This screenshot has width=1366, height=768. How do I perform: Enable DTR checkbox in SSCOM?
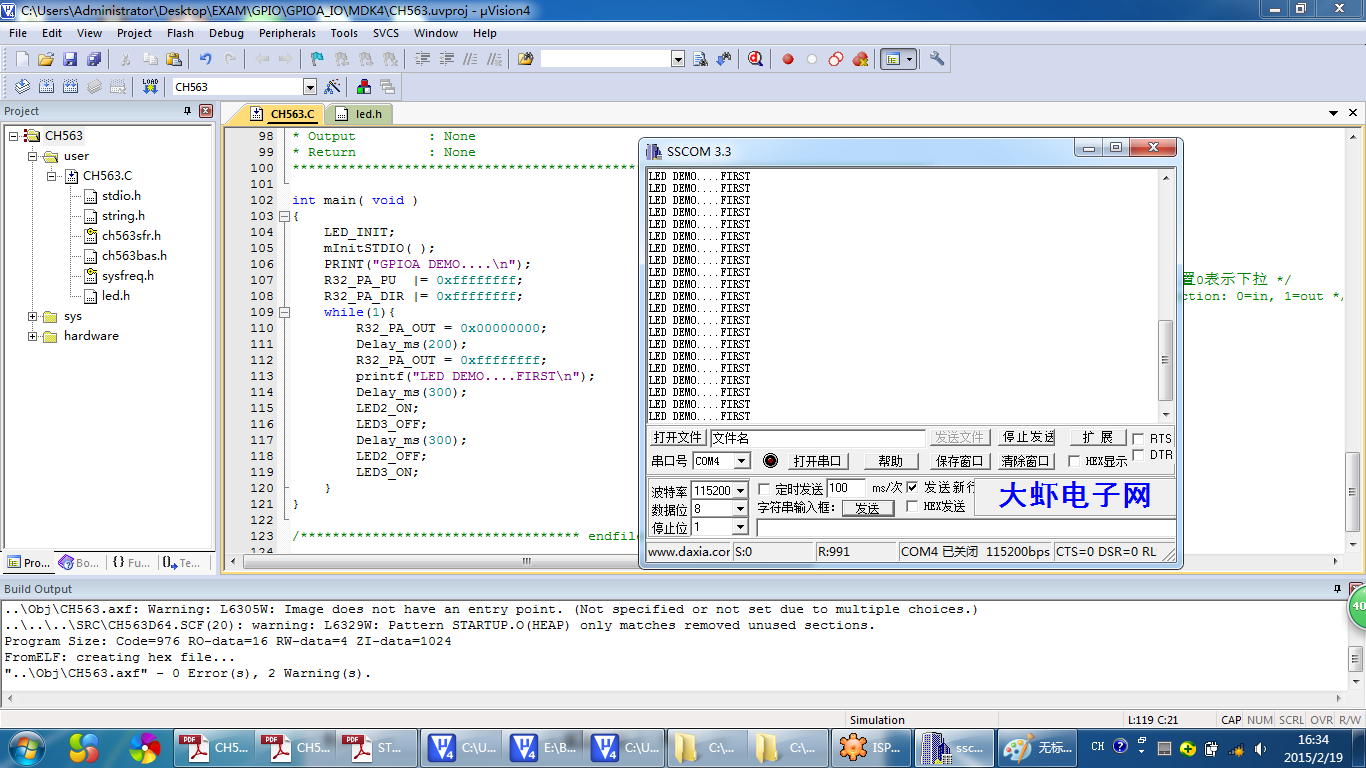click(x=1138, y=455)
